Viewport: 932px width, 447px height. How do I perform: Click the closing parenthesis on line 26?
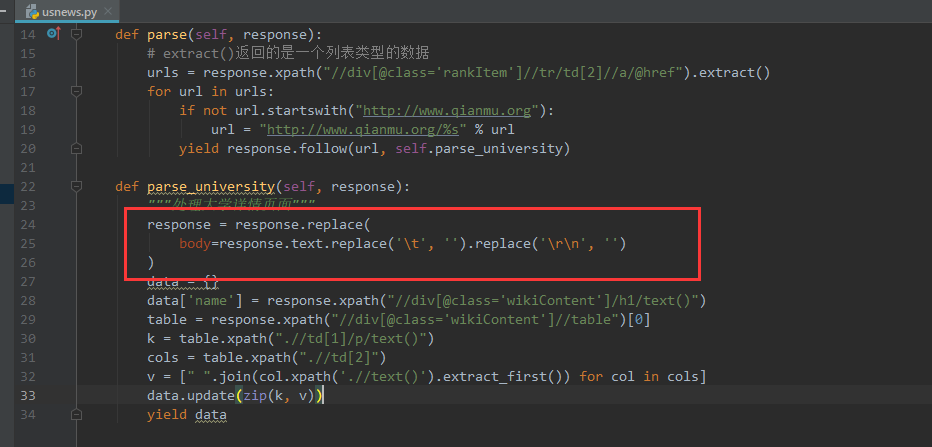[151, 263]
